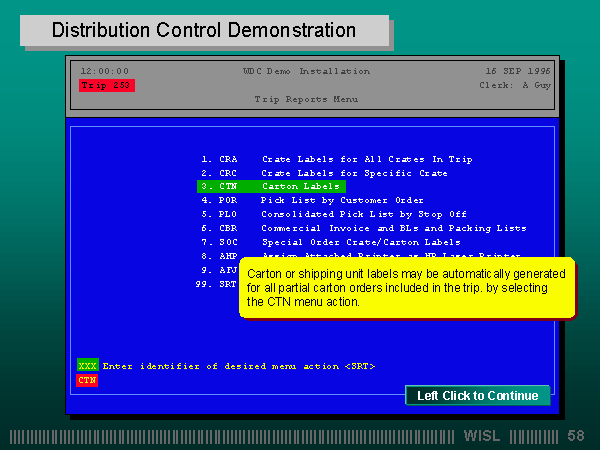
Task: Choose 6 CBR Commercial Invoice and BLs option
Action: pos(364,228)
